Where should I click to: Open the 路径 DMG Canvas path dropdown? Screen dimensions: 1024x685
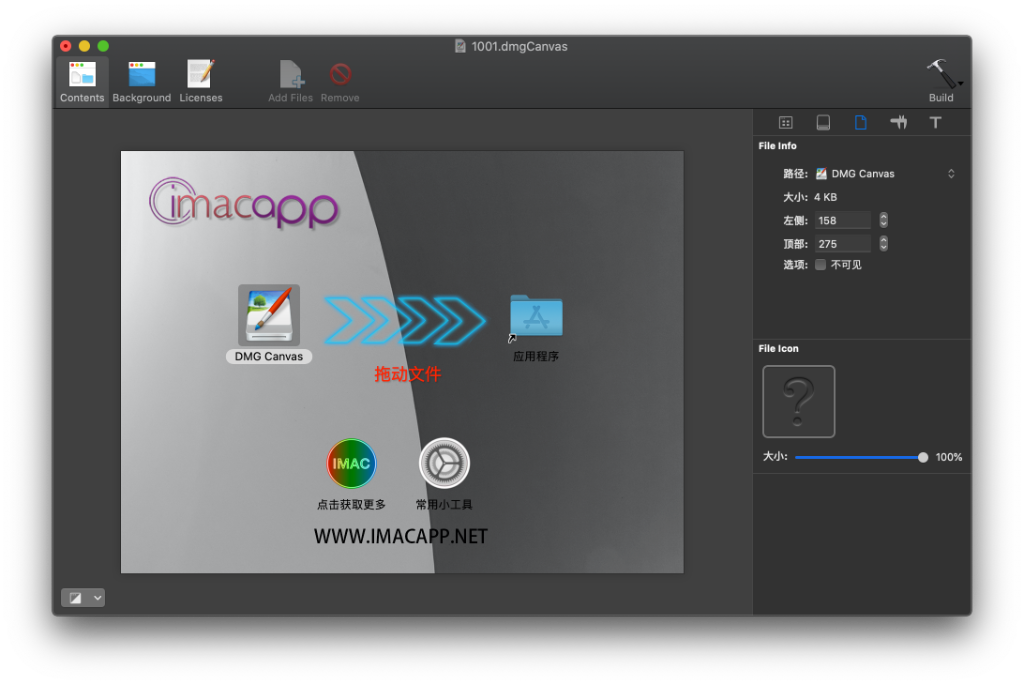point(886,174)
